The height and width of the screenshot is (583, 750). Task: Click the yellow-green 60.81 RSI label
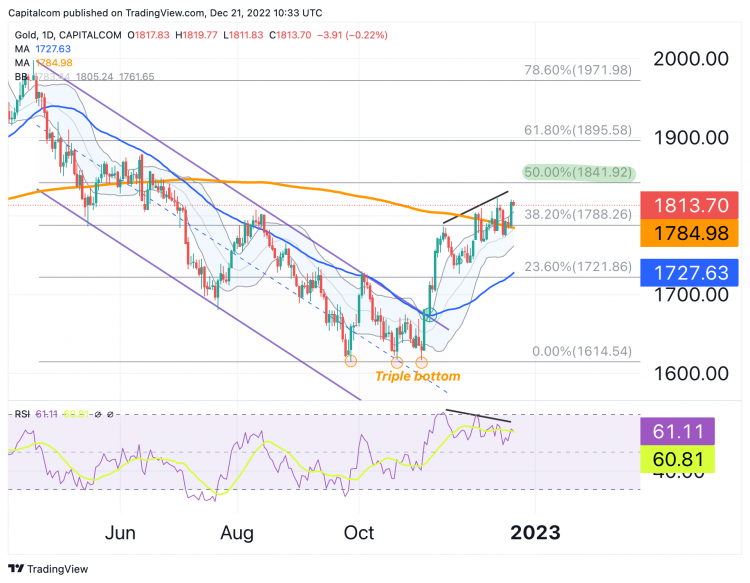pyautogui.click(x=677, y=459)
